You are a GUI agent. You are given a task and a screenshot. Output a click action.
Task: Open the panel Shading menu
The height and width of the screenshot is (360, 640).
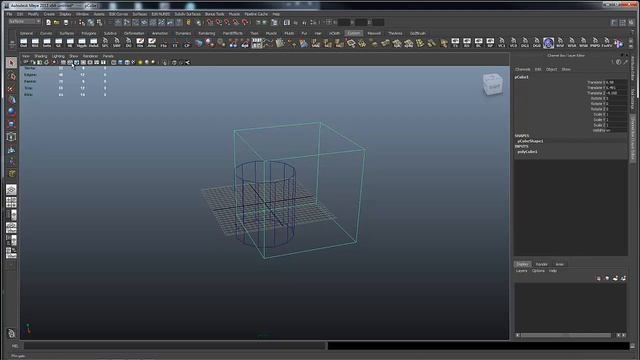tap(41, 56)
